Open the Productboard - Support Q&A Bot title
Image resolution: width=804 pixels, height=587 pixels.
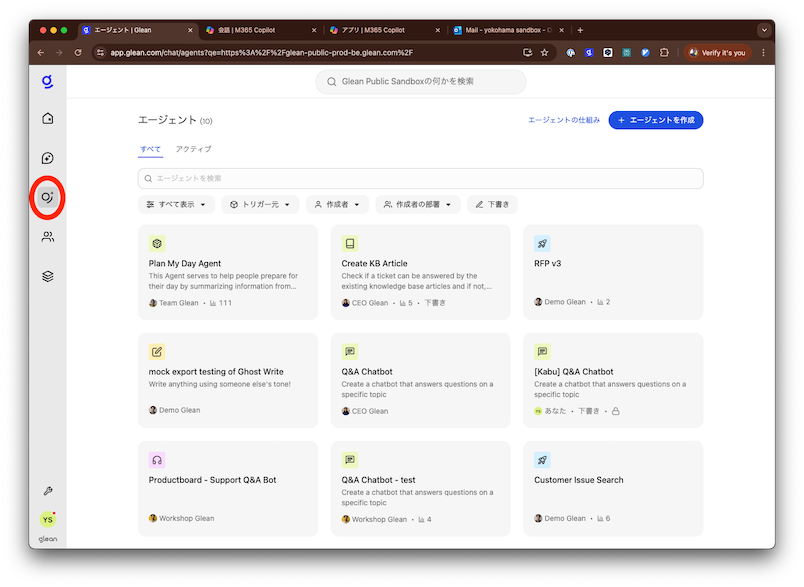click(x=212, y=480)
